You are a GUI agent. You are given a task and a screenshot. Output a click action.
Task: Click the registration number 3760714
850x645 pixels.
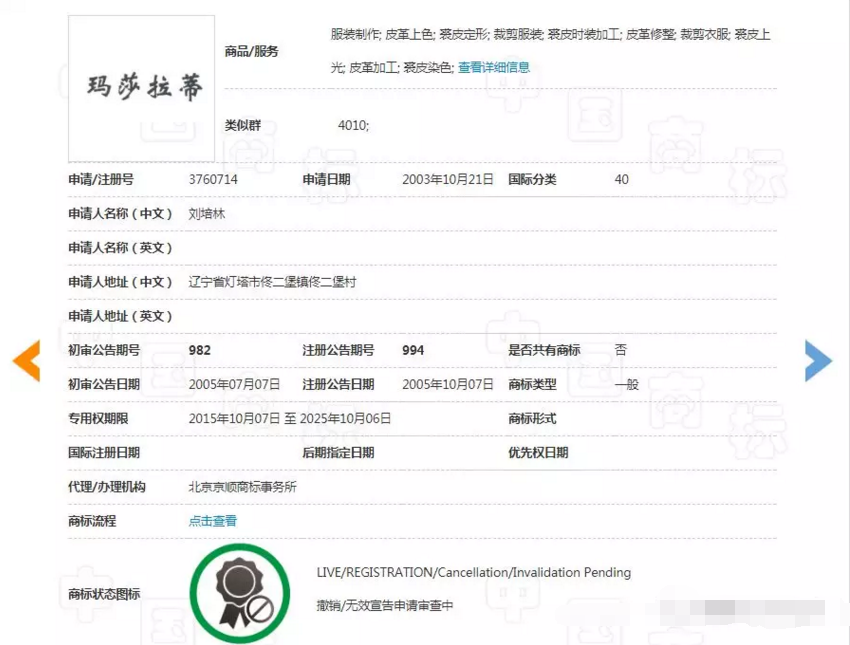click(213, 180)
